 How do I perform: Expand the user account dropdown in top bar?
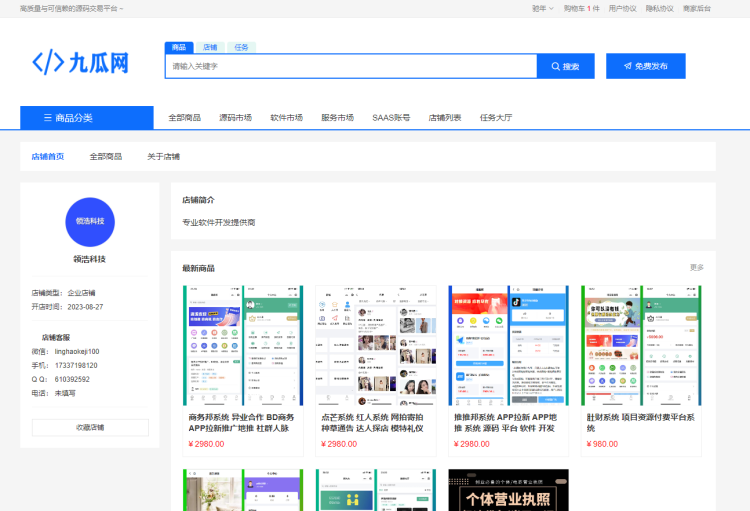point(542,8)
